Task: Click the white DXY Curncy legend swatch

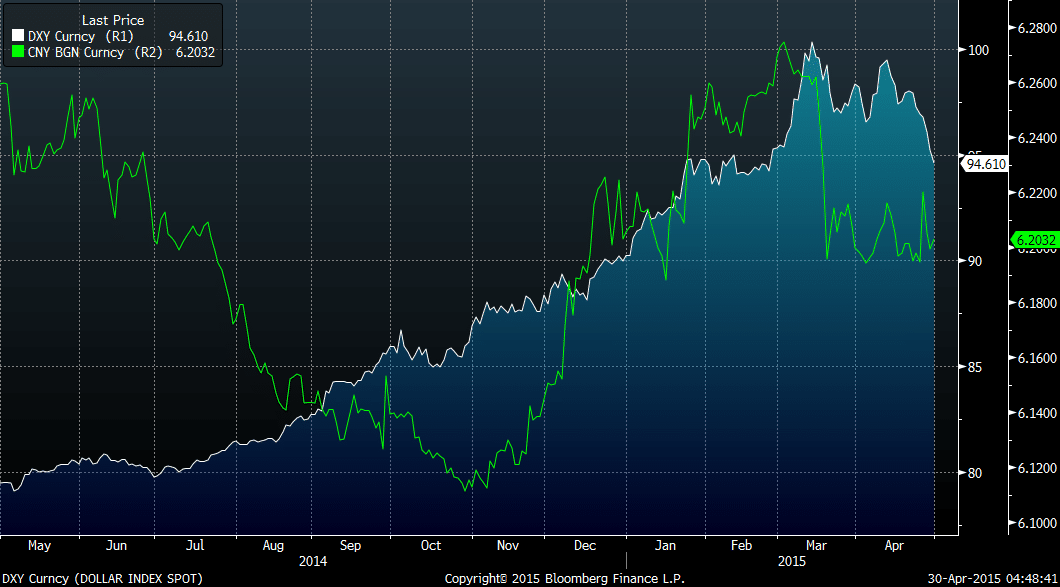Action: 17,37
